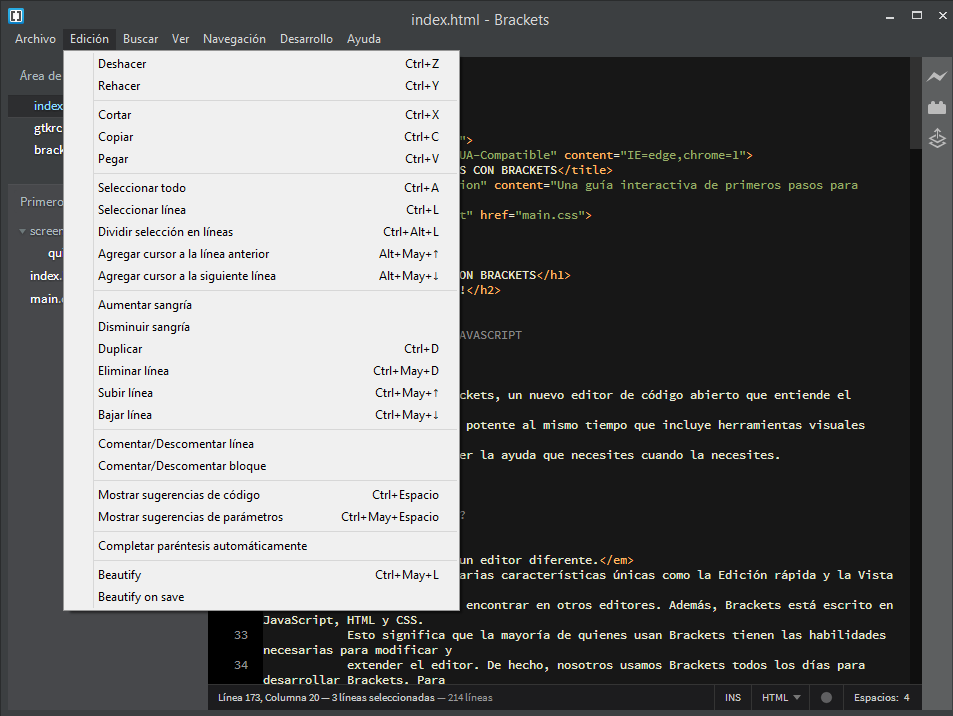The height and width of the screenshot is (716, 953).
Task: Toggle Completar paréntesis automáticamente
Action: [261, 546]
